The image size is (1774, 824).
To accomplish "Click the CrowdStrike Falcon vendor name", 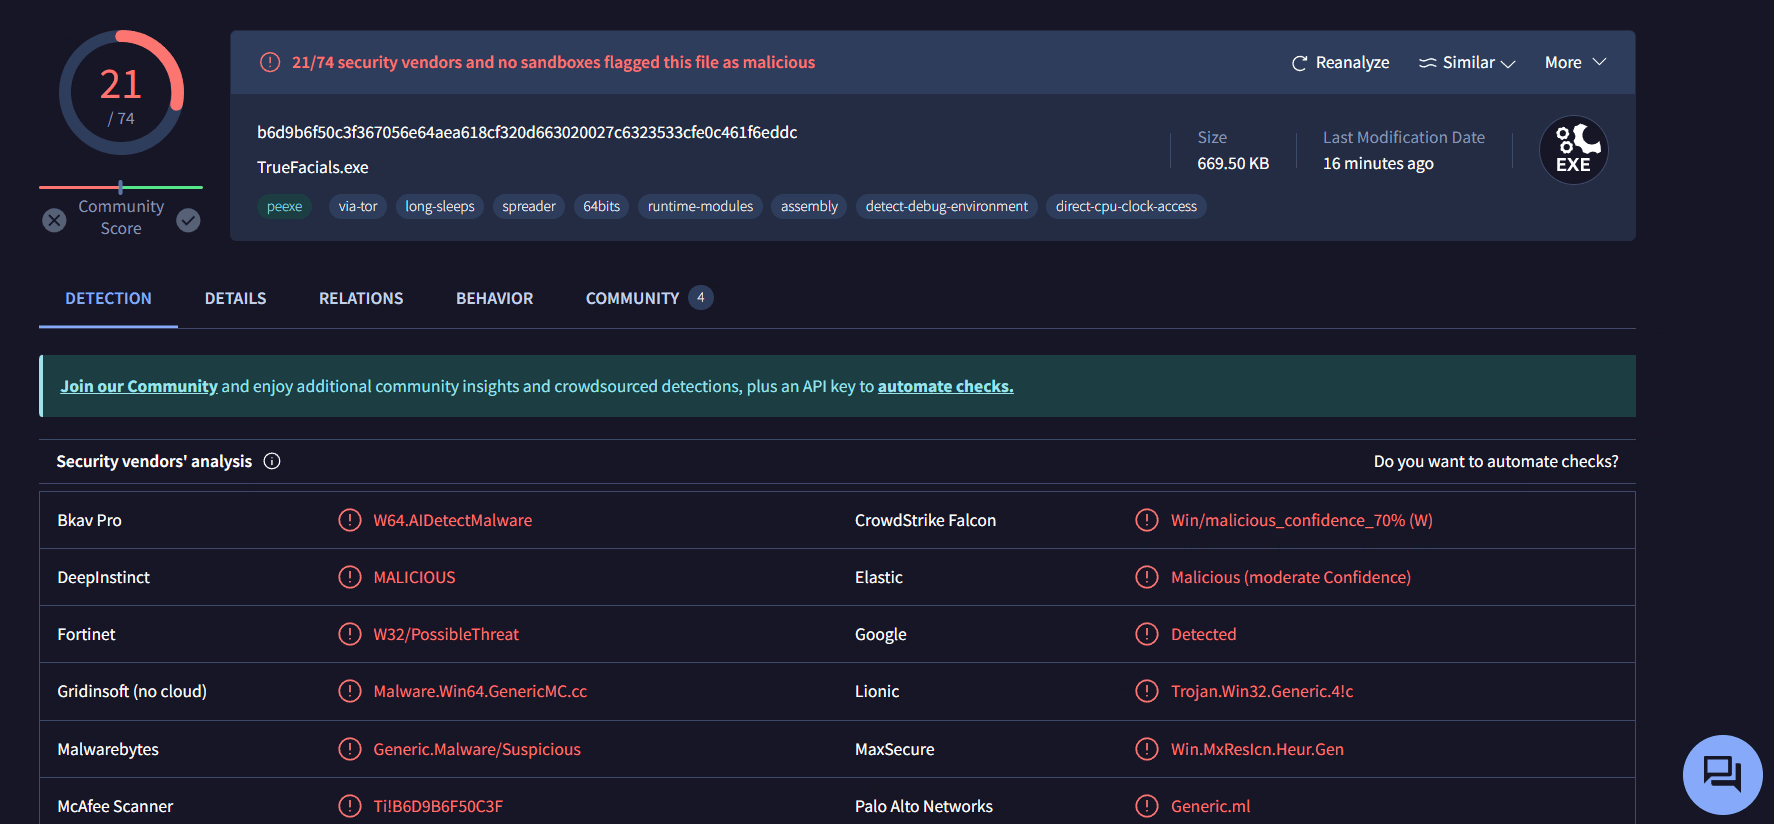I will tap(925, 520).
